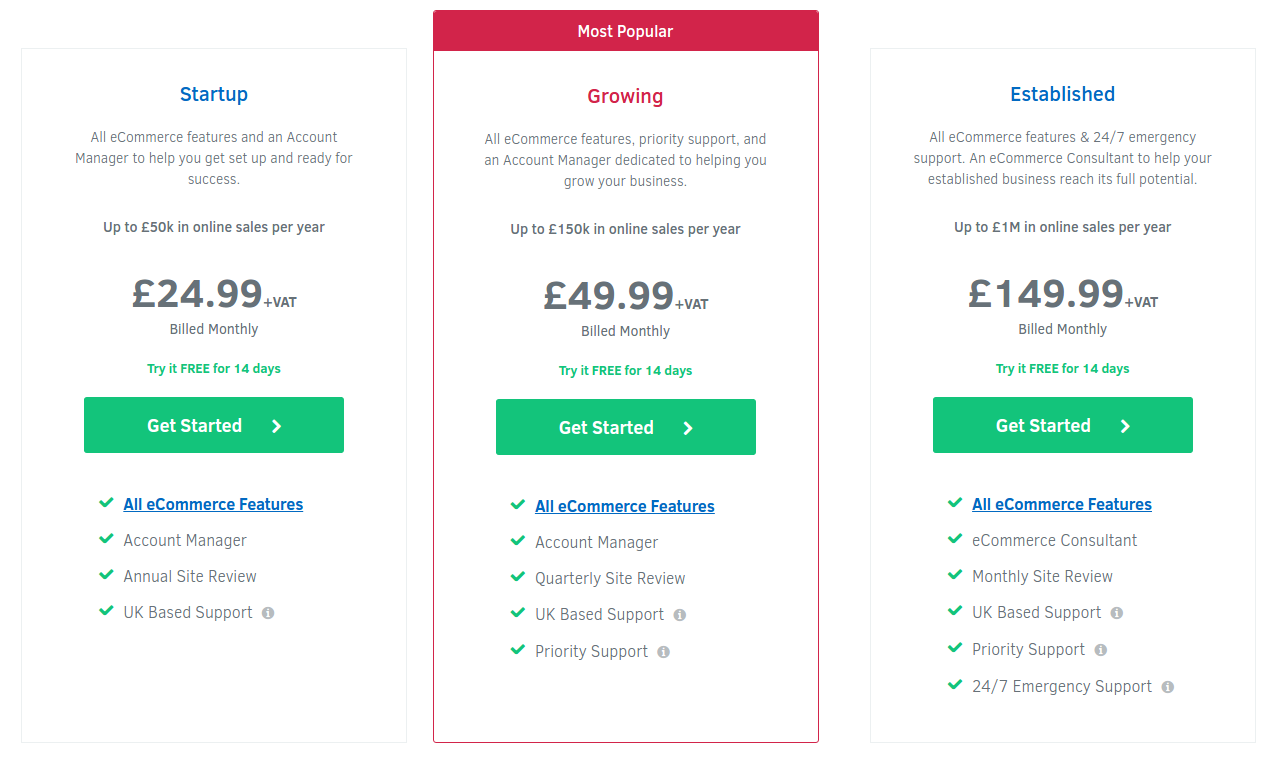
Task: Click info icon beside Growing UK Based Support
Action: (x=680, y=615)
